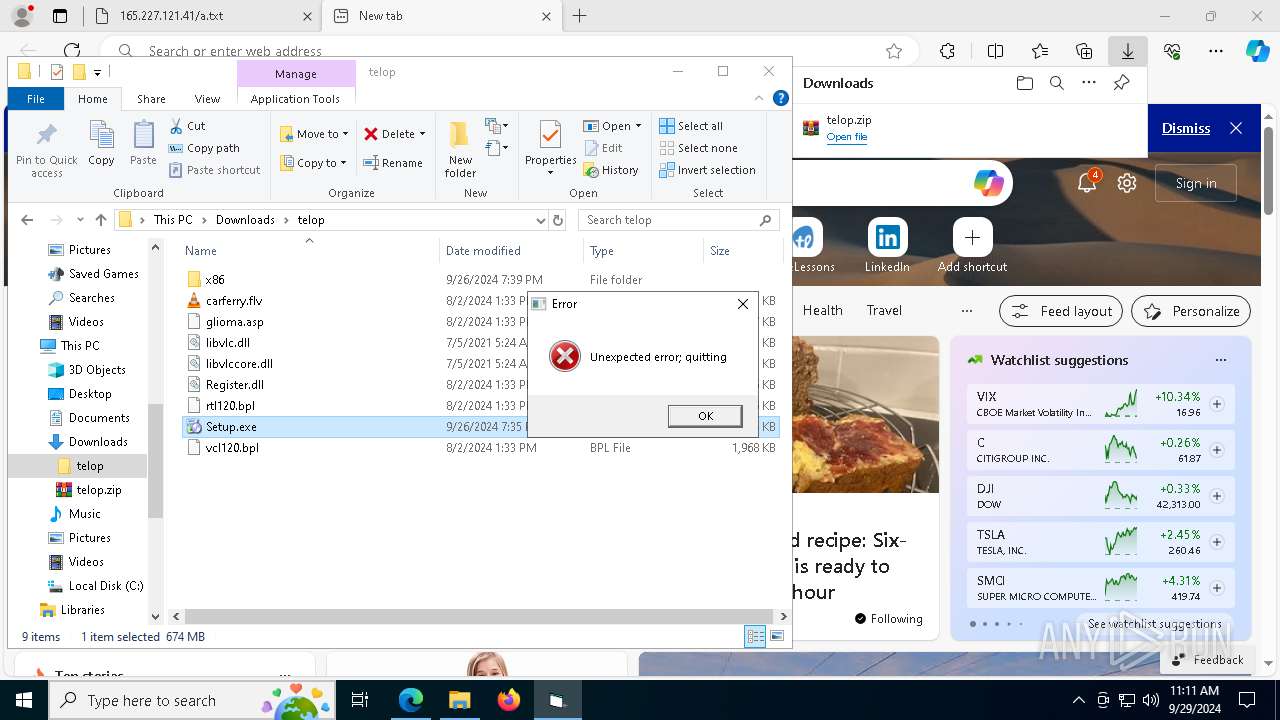1280x720 pixels.
Task: Click Cut in the Clipboard group
Action: tap(187, 126)
